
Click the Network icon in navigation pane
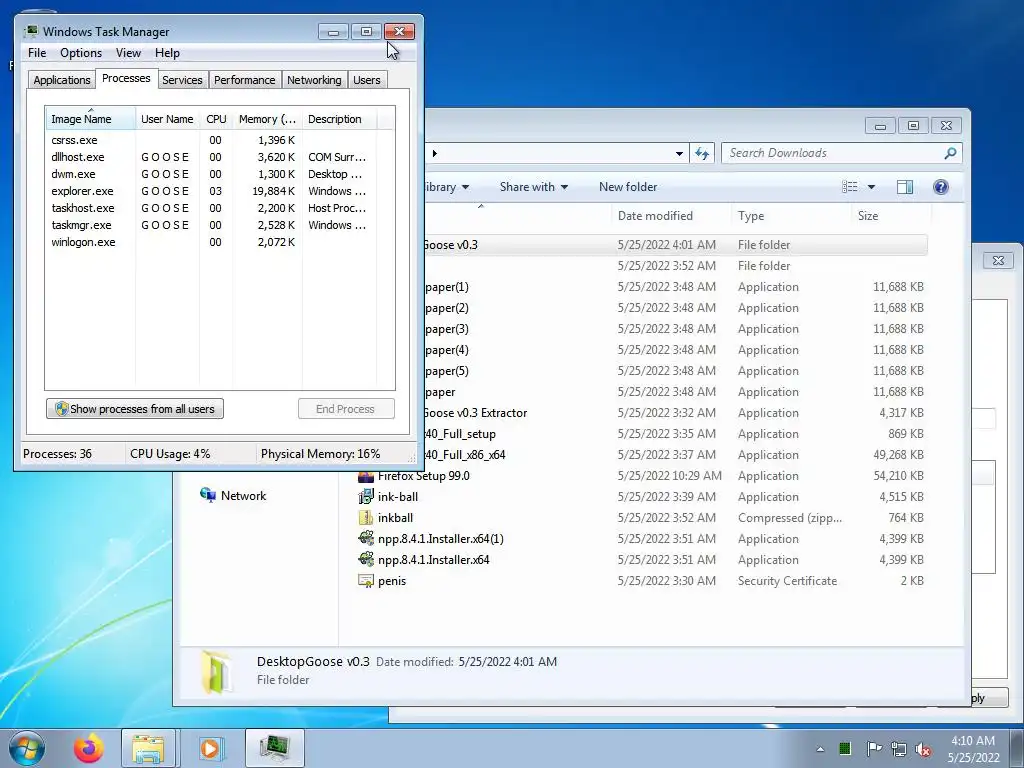(208, 495)
